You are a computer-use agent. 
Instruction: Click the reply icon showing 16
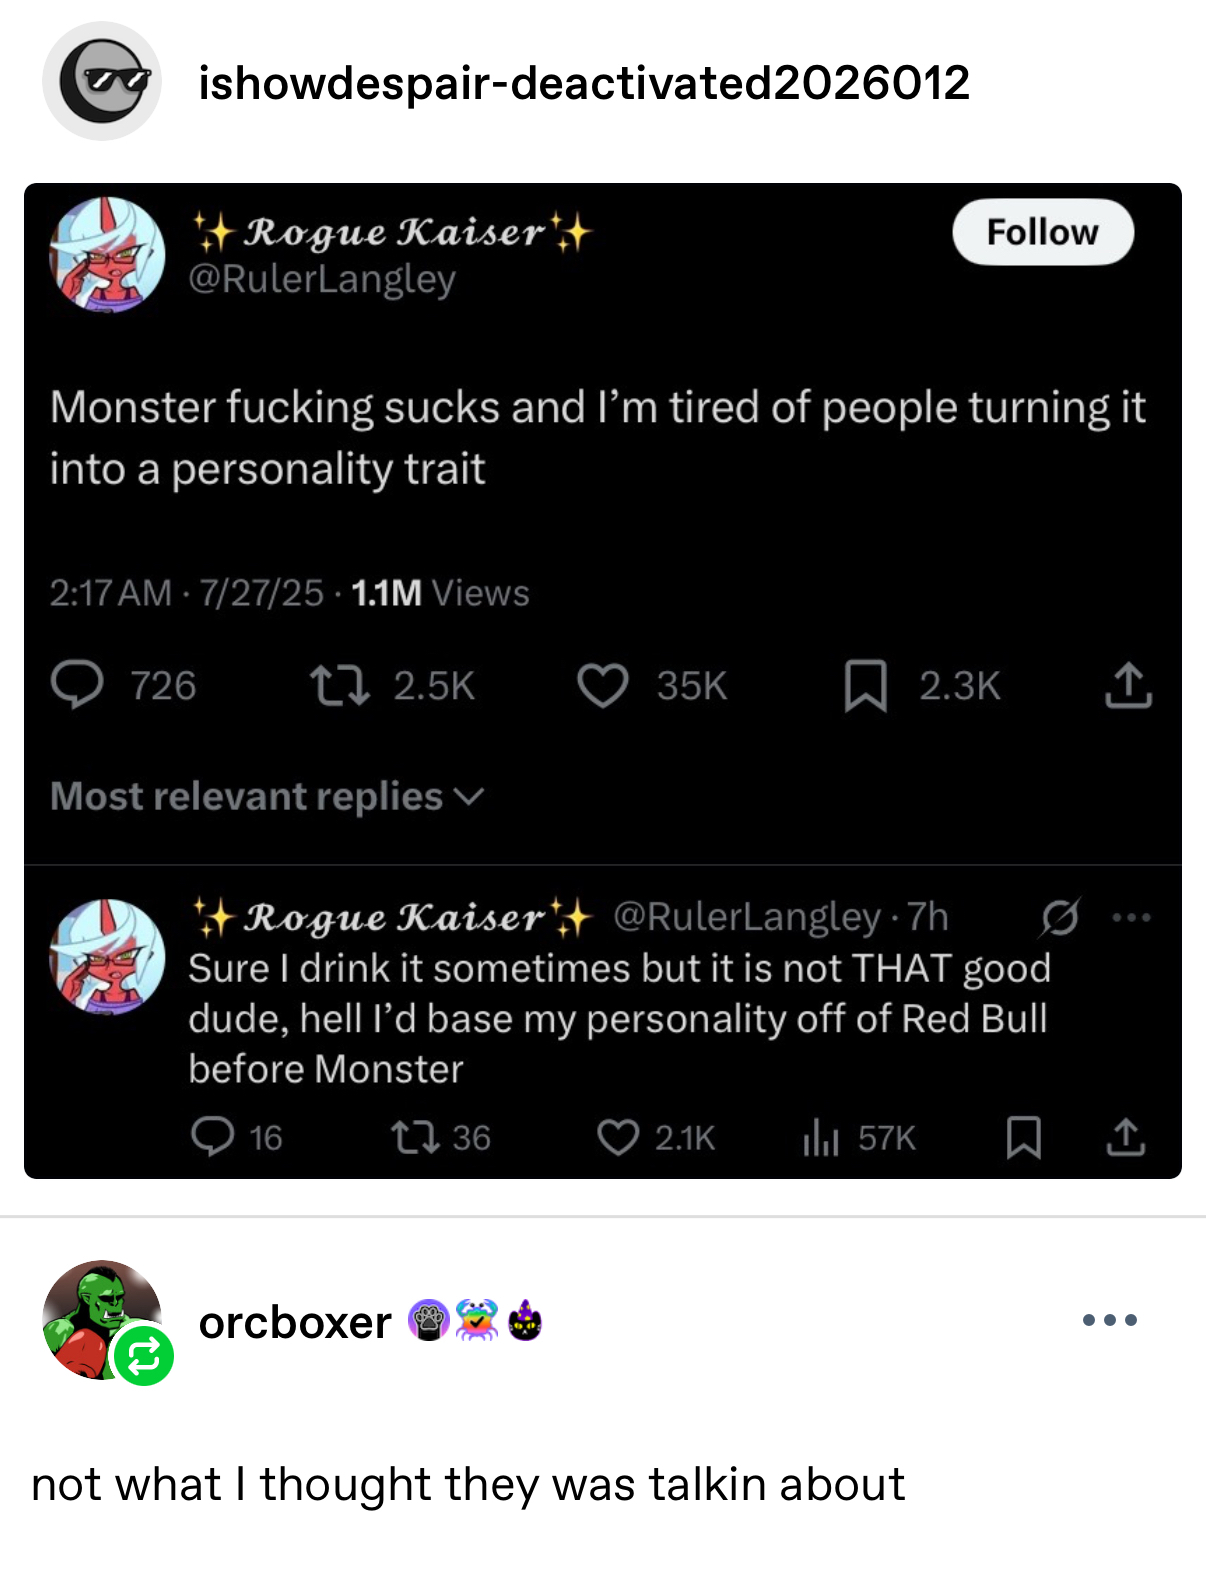(213, 1137)
